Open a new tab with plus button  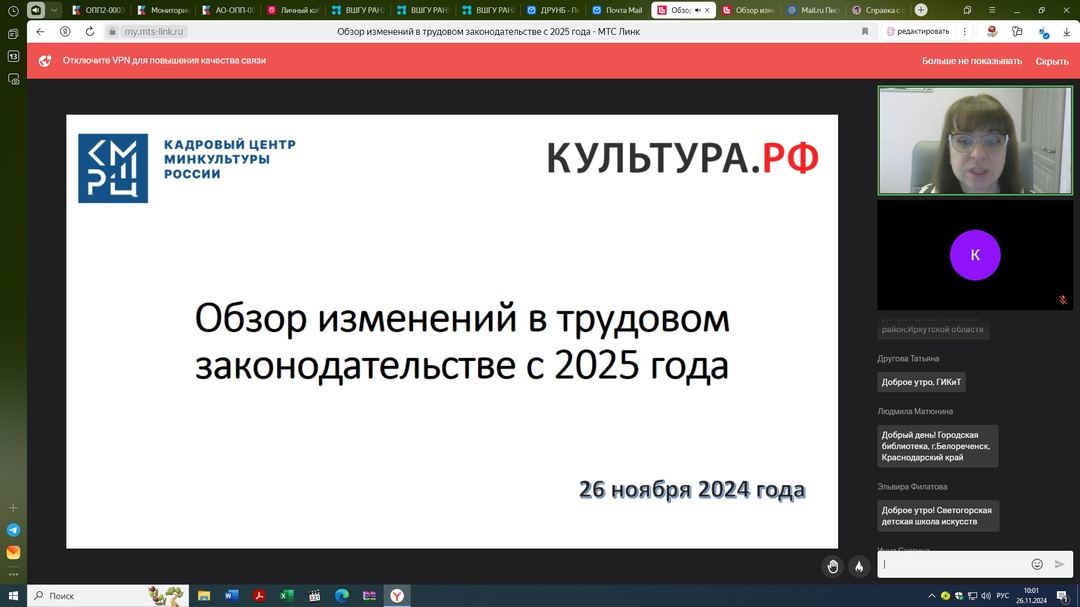pyautogui.click(x=921, y=10)
